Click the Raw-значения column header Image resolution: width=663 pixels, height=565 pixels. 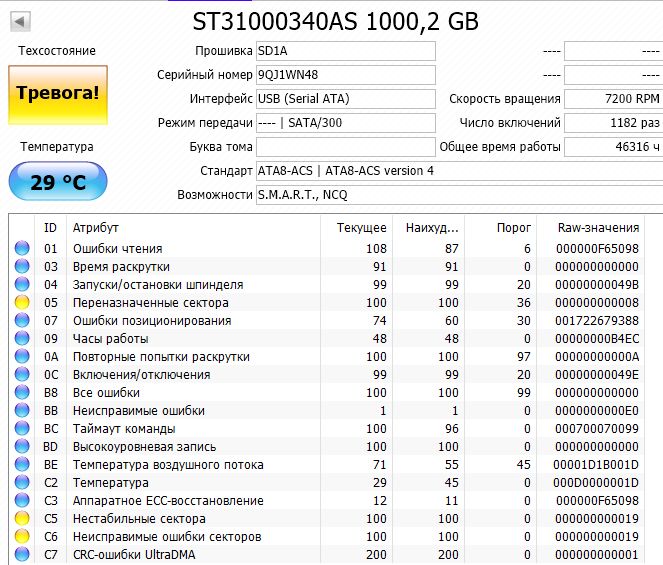pos(599,228)
